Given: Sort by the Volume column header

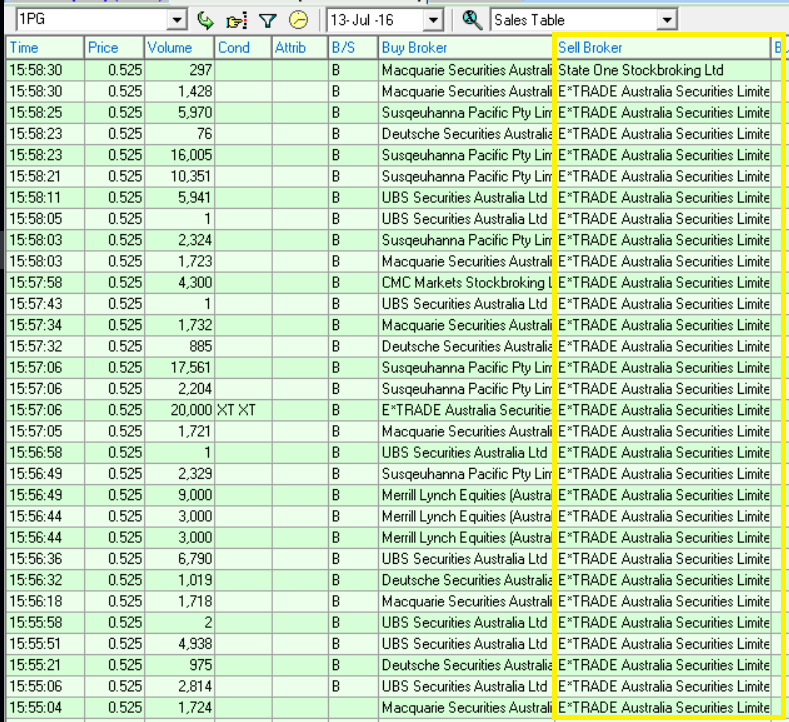Looking at the screenshot, I should (179, 48).
